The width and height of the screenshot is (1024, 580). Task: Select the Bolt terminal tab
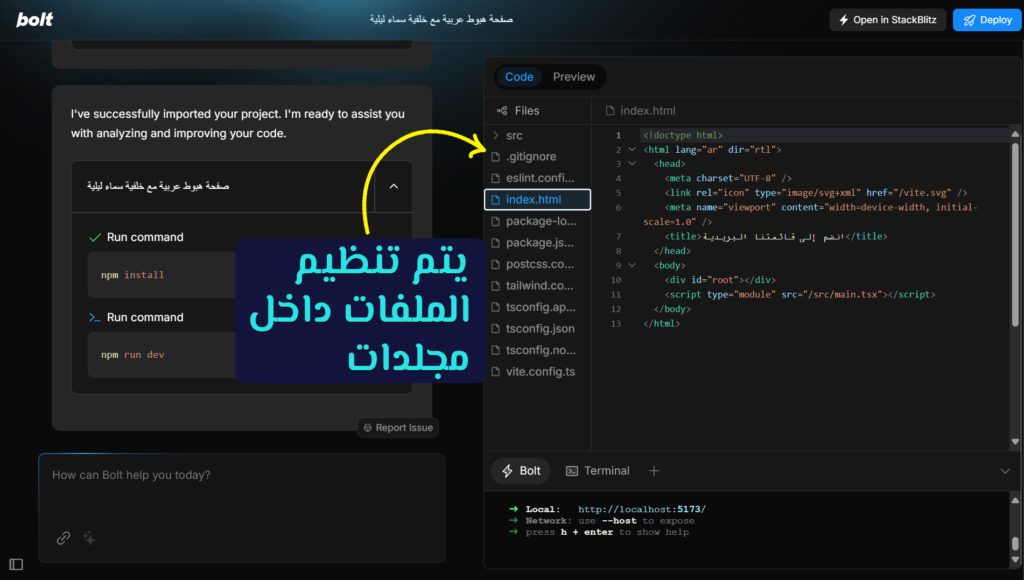click(x=521, y=471)
